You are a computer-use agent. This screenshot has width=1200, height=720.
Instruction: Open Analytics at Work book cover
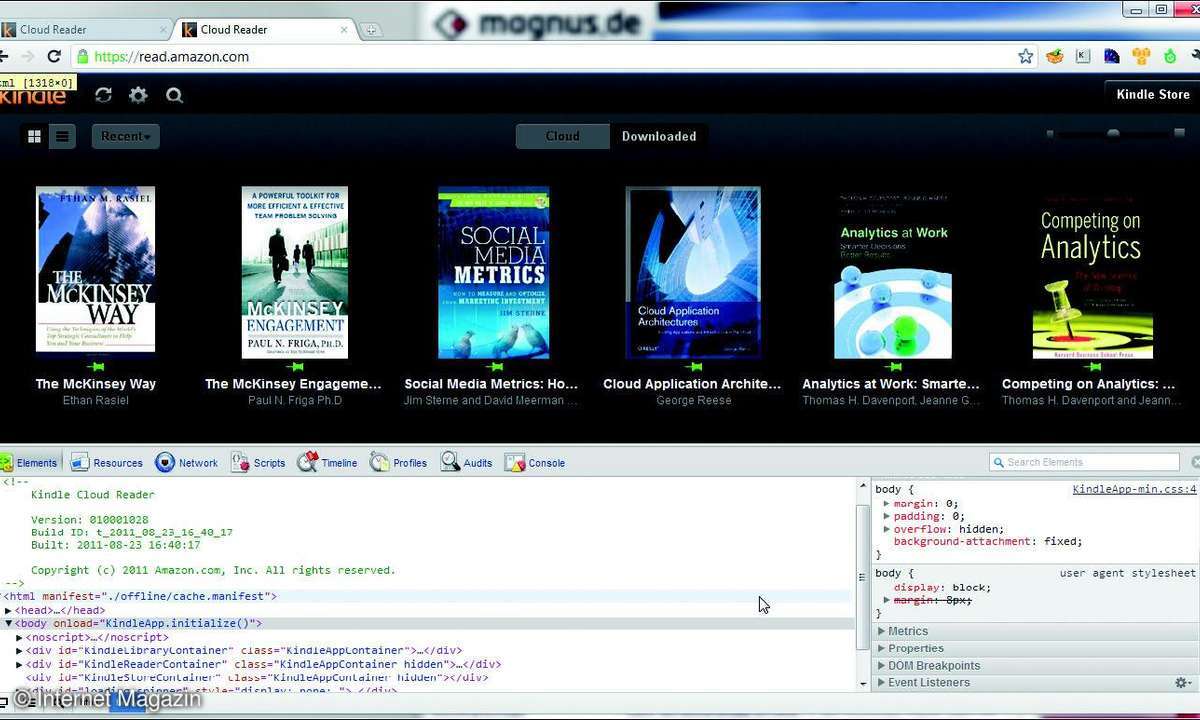(892, 275)
